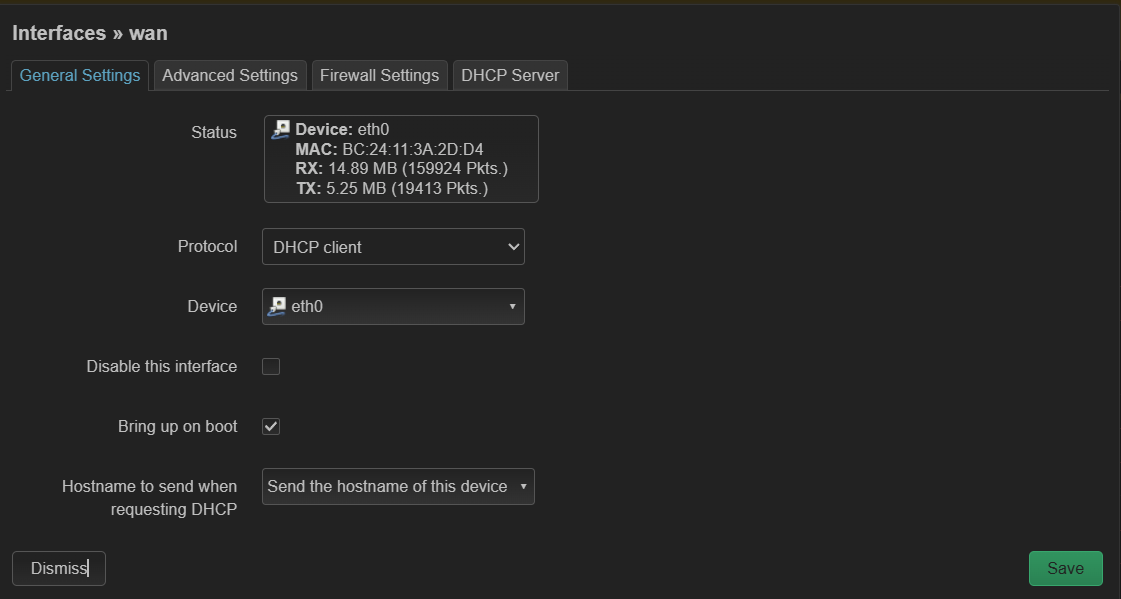This screenshot has height=599, width=1121.
Task: Click the Interfaces » wan heading
Action: click(90, 33)
